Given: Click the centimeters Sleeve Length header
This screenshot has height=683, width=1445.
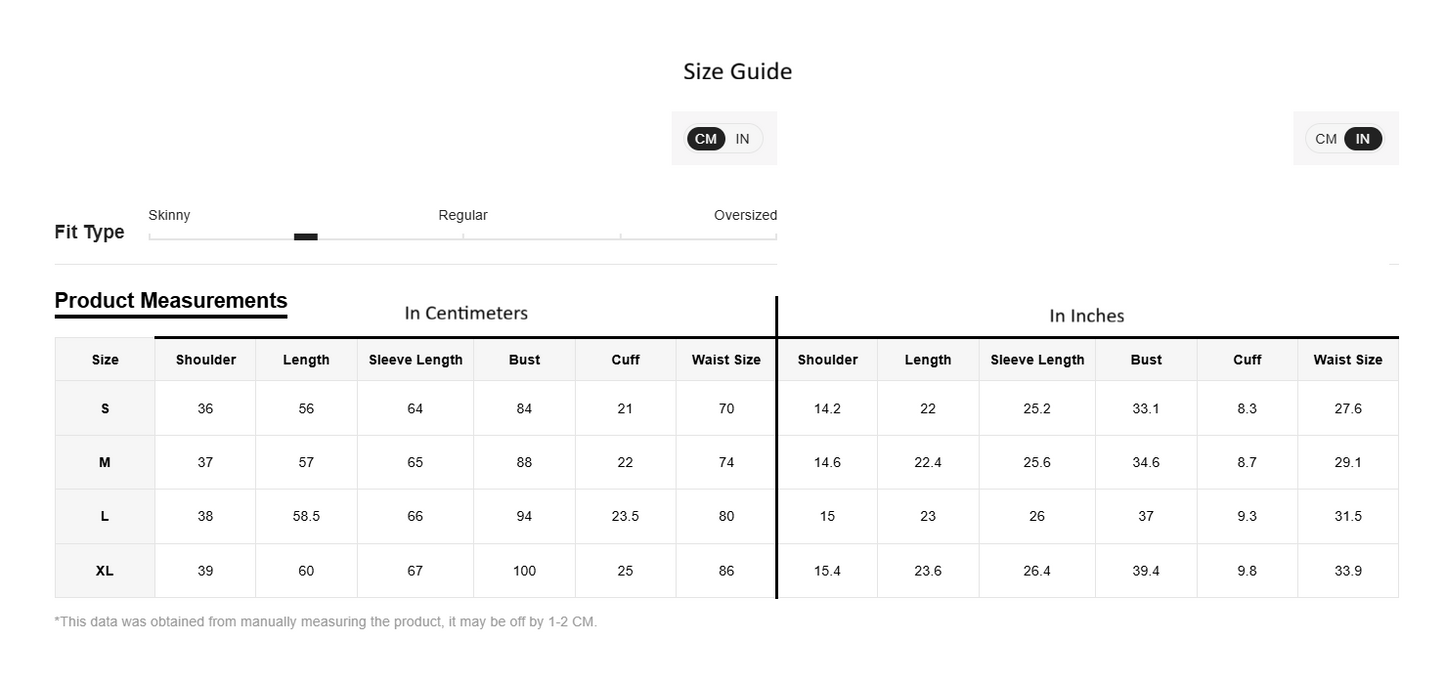Looking at the screenshot, I should [x=416, y=360].
